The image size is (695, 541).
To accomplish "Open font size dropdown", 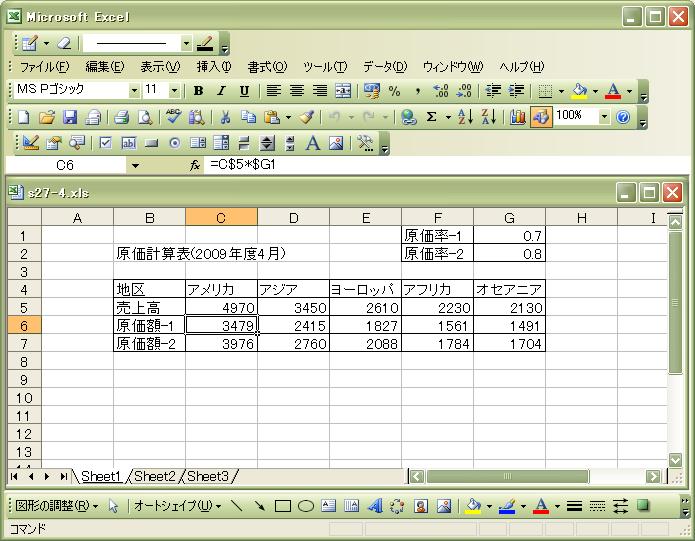I will click(174, 91).
